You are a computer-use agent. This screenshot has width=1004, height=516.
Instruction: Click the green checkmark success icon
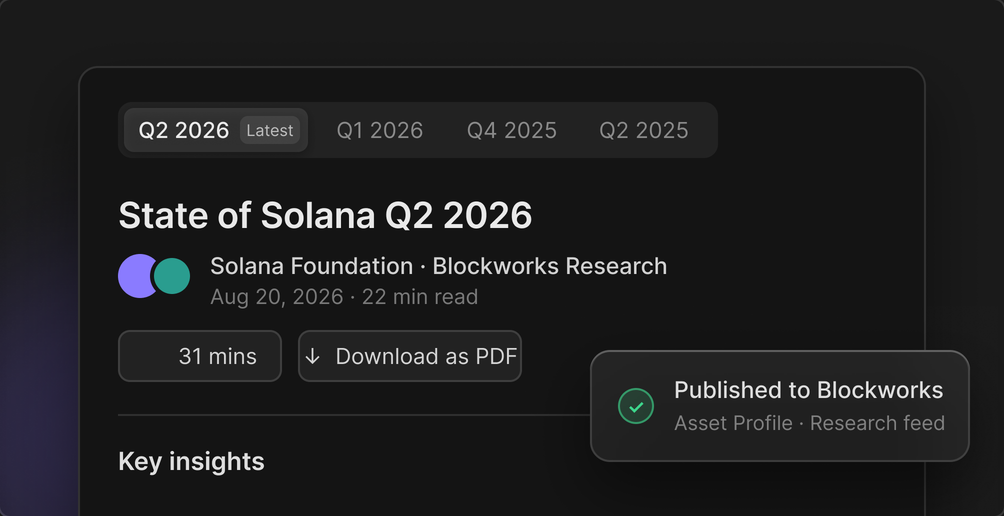pyautogui.click(x=636, y=406)
